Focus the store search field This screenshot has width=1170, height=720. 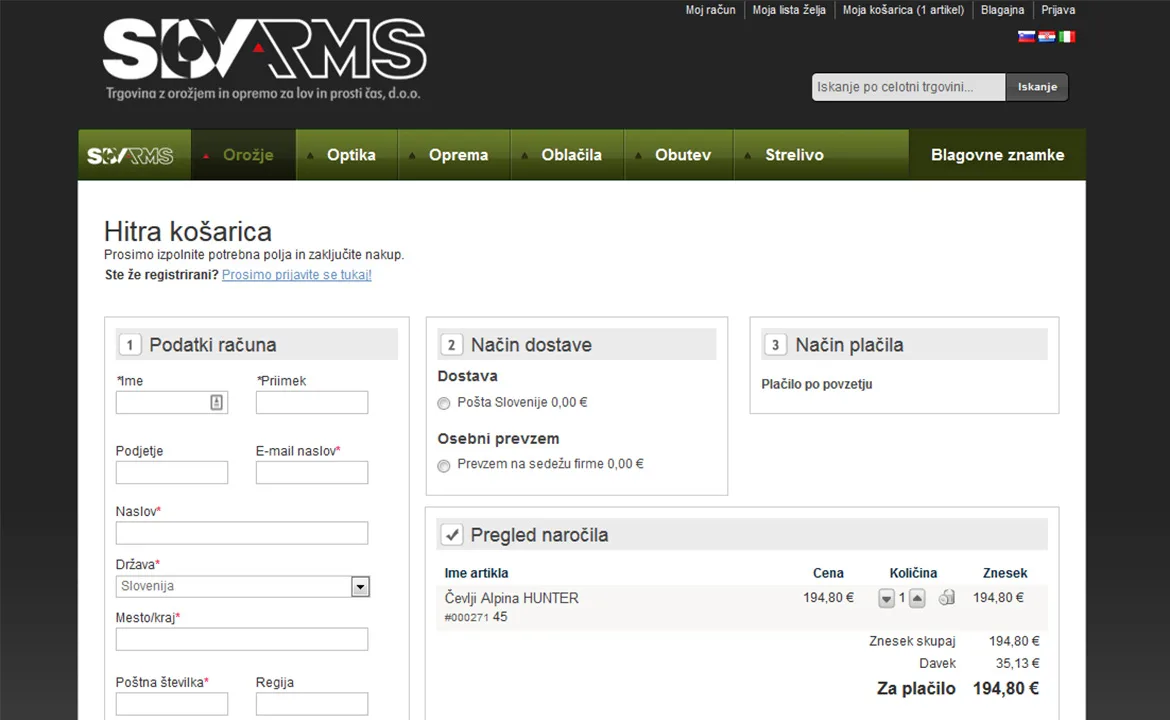coord(909,87)
